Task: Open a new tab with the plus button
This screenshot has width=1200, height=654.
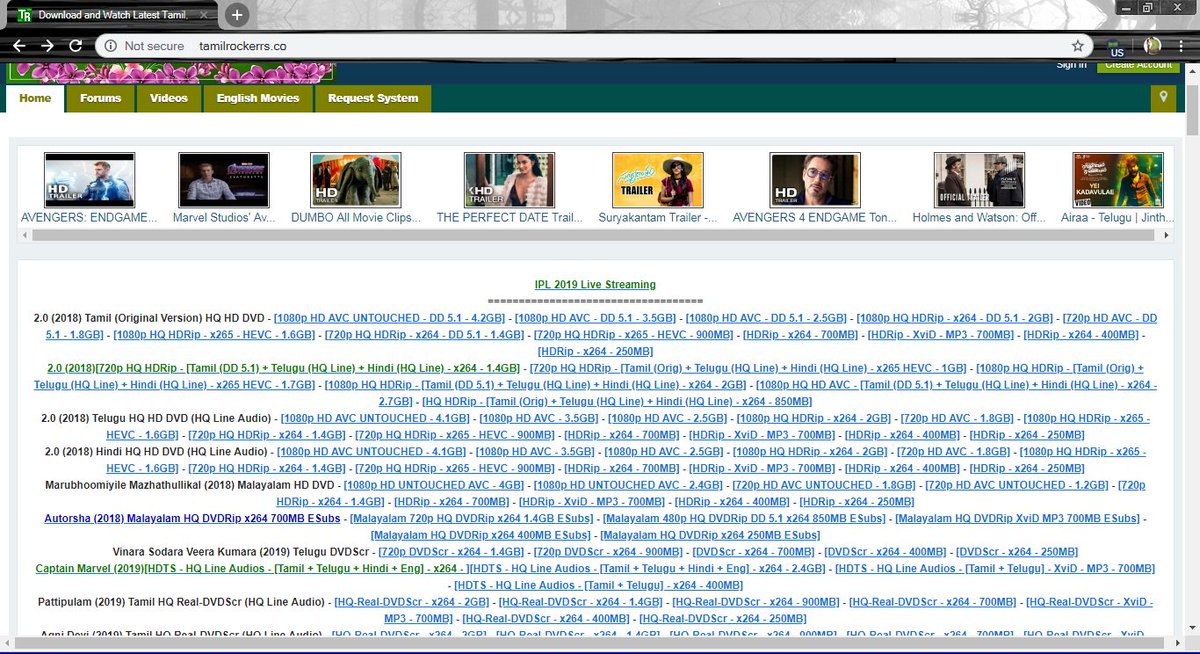Action: coord(237,15)
